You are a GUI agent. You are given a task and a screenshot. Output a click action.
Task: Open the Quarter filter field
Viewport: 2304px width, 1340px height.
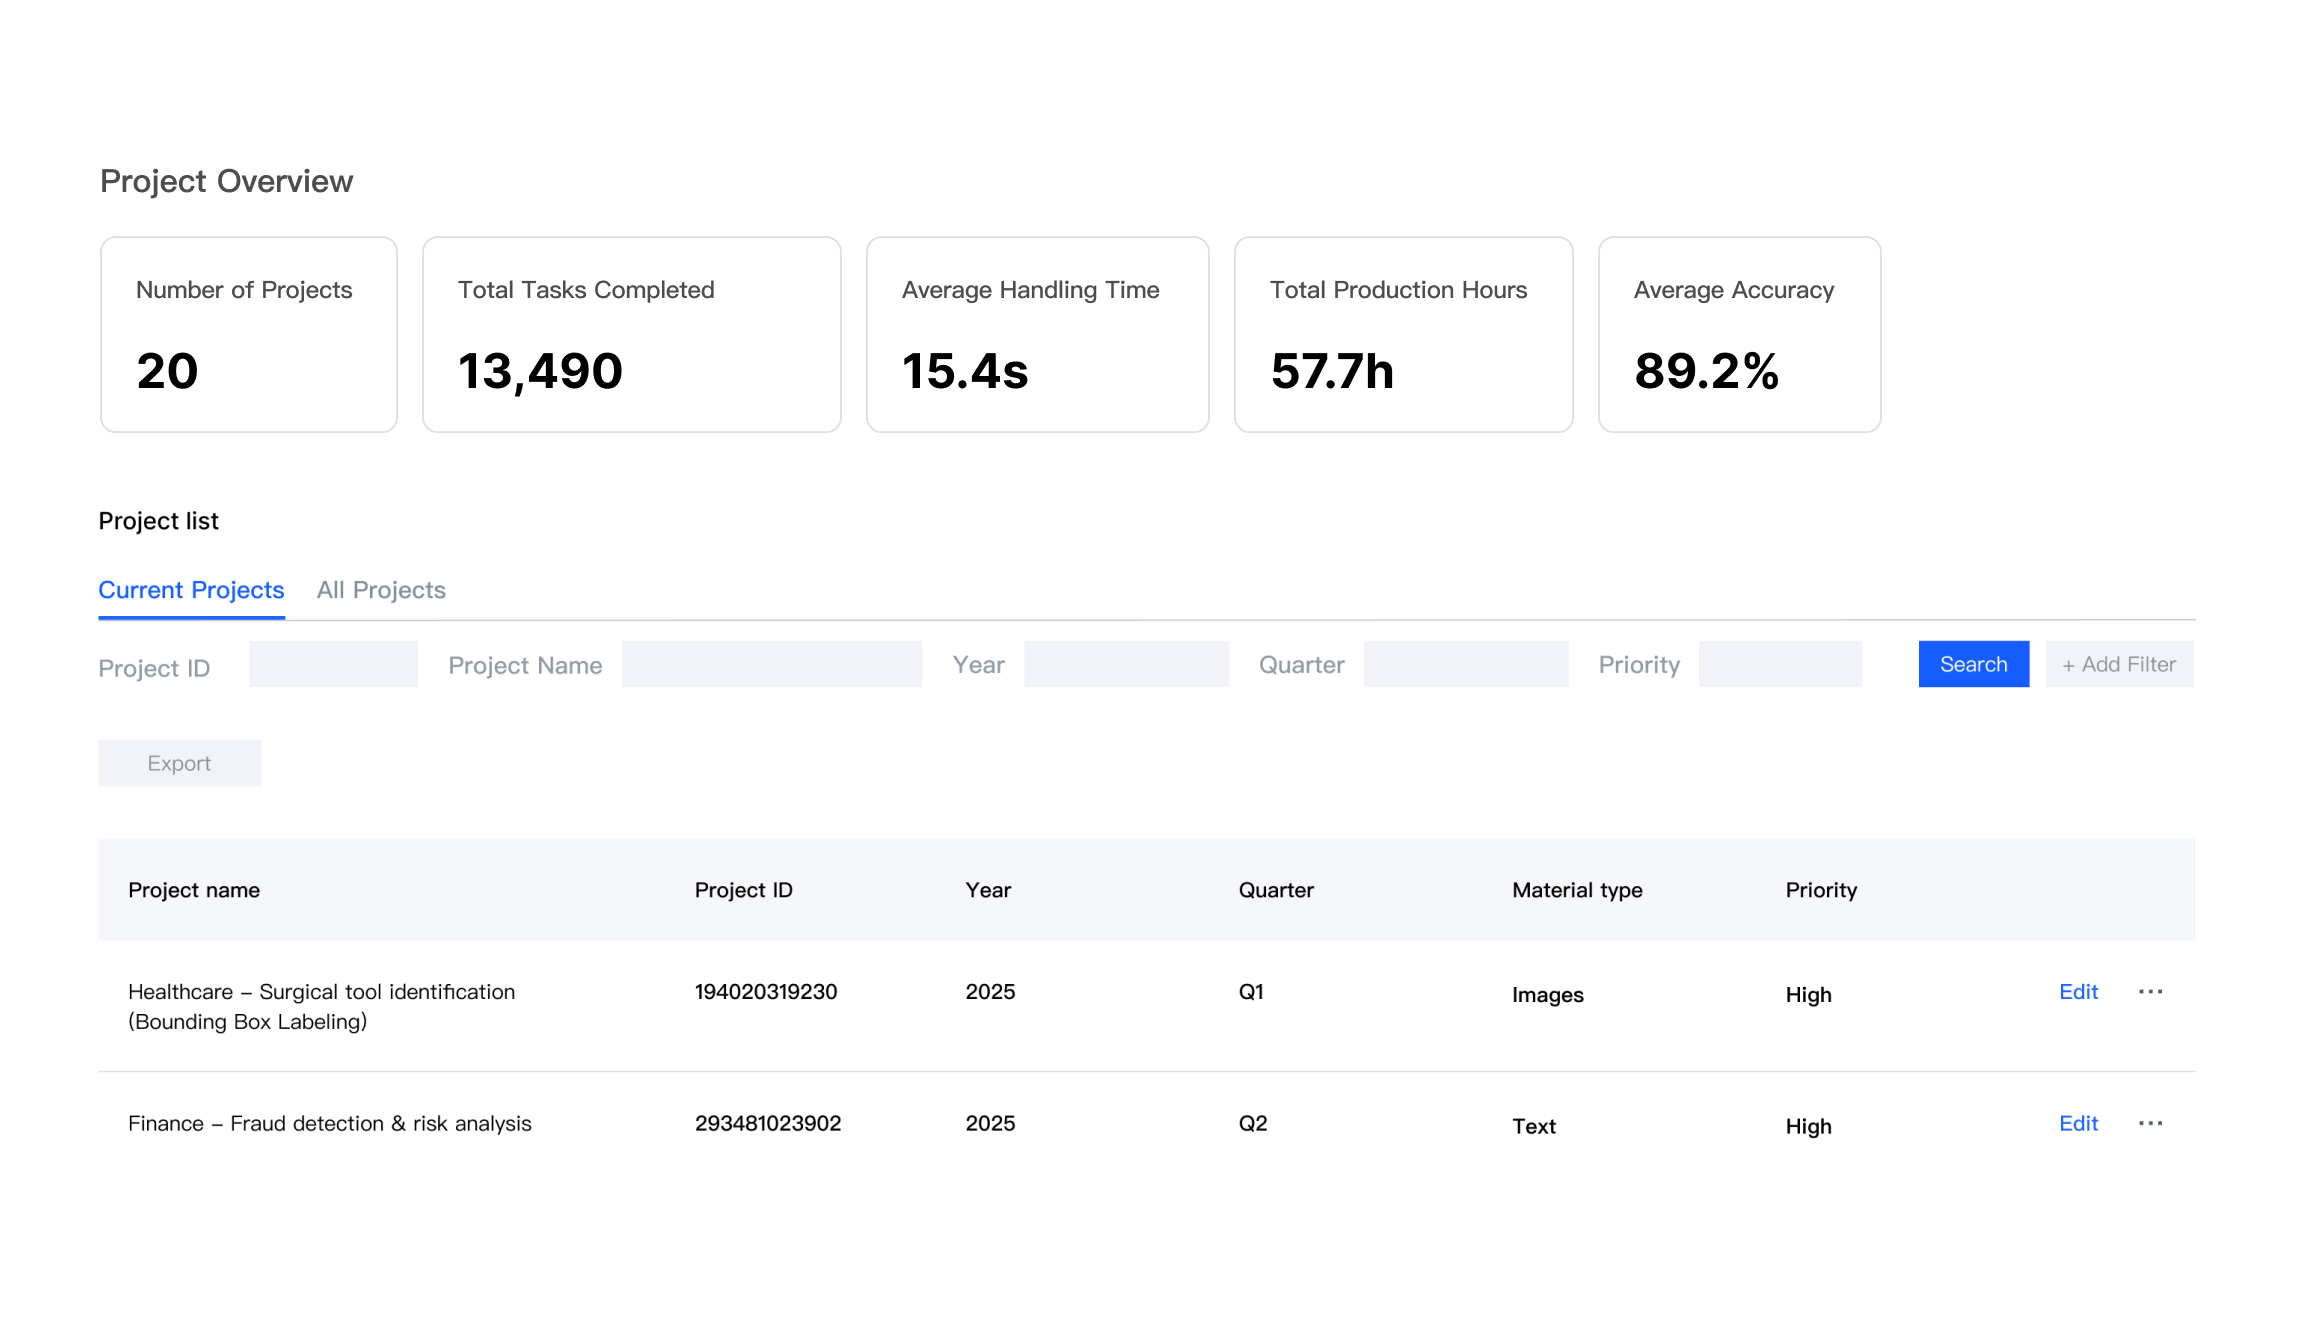click(1466, 663)
